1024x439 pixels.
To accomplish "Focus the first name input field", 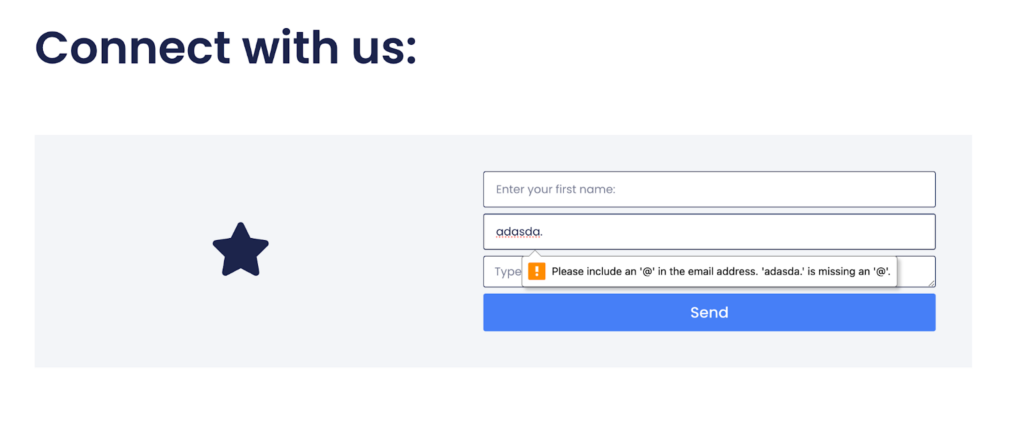I will coord(709,189).
